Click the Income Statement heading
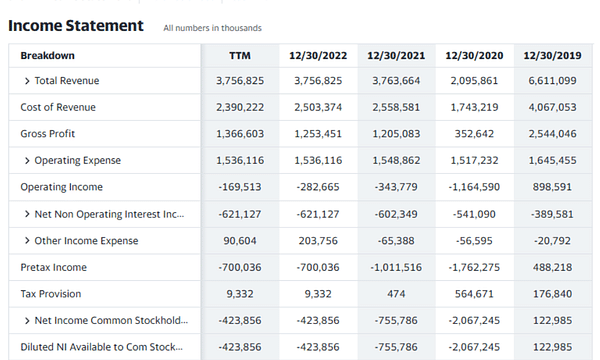This screenshot has height=360, width=600. 76,26
